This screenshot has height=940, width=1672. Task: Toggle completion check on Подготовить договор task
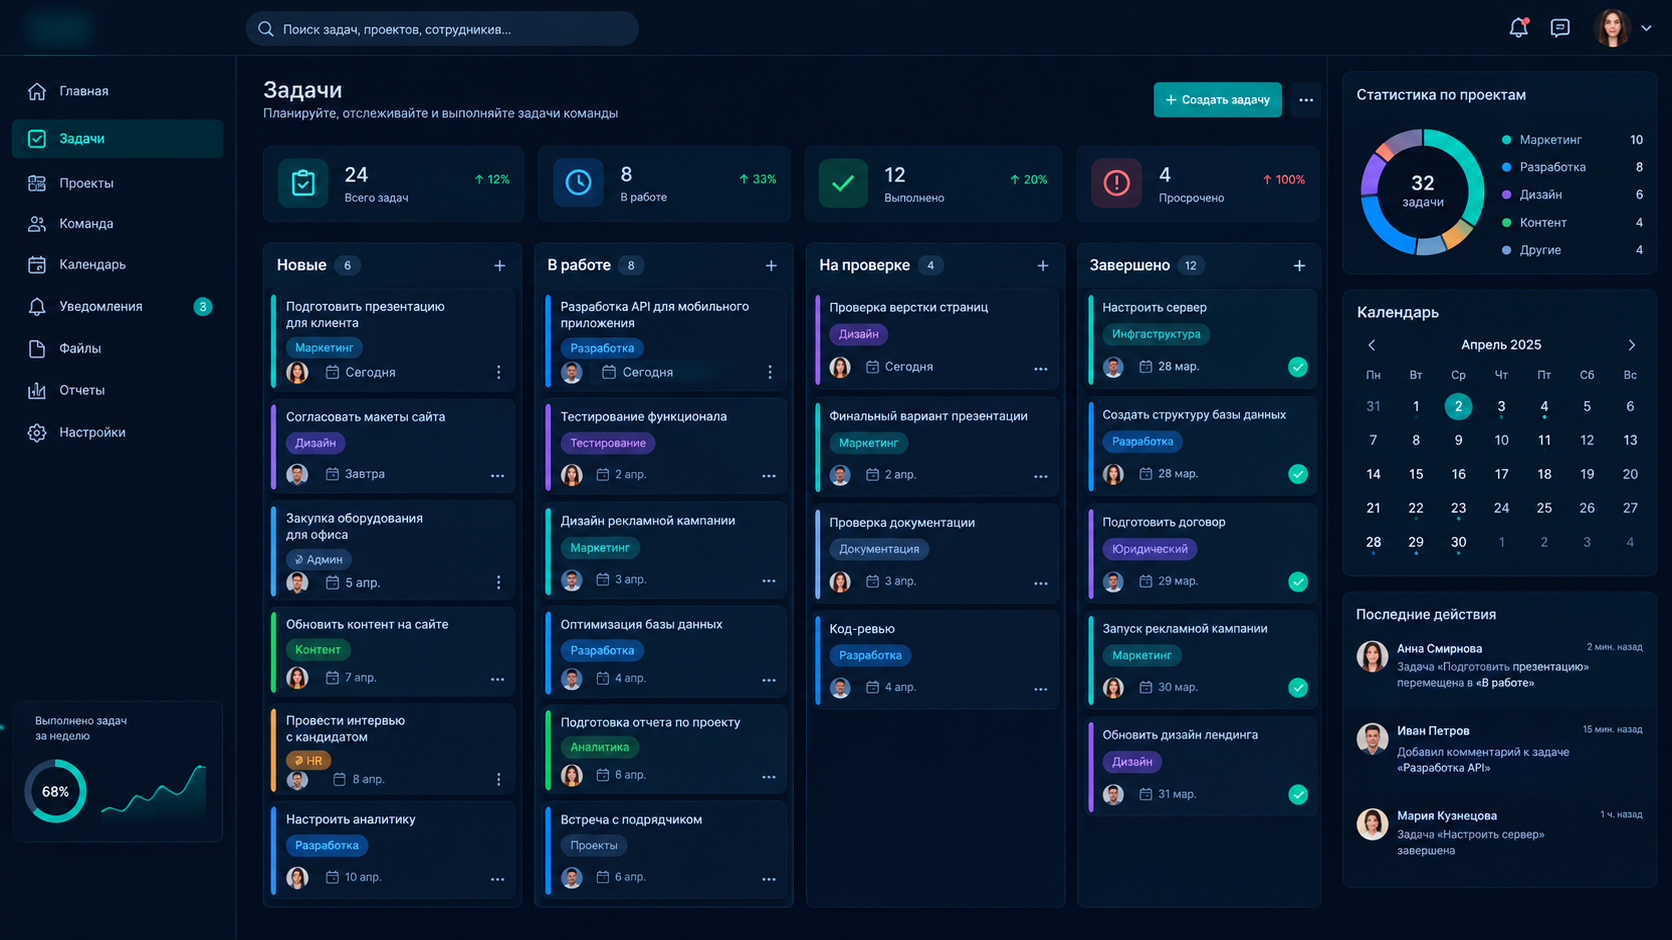click(1298, 582)
